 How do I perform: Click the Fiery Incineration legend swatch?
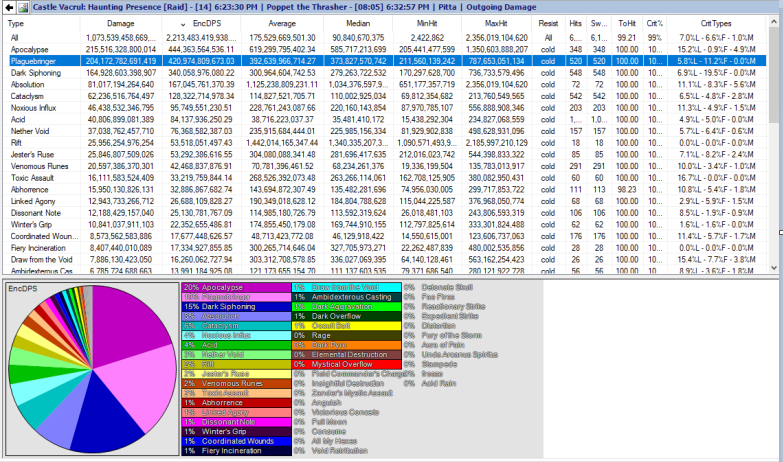click(x=237, y=451)
